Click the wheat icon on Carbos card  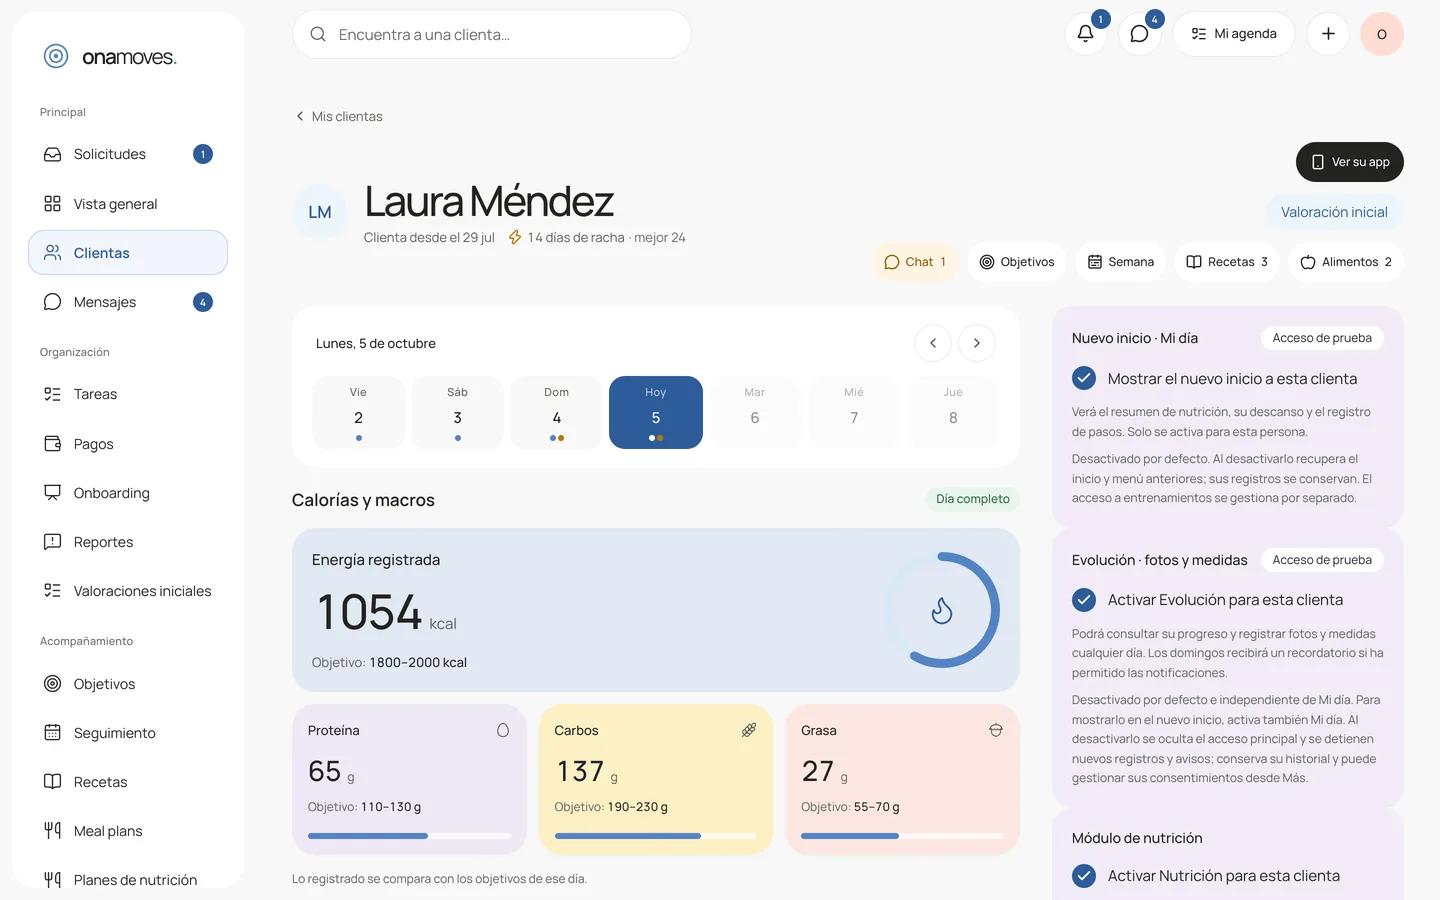pos(749,731)
